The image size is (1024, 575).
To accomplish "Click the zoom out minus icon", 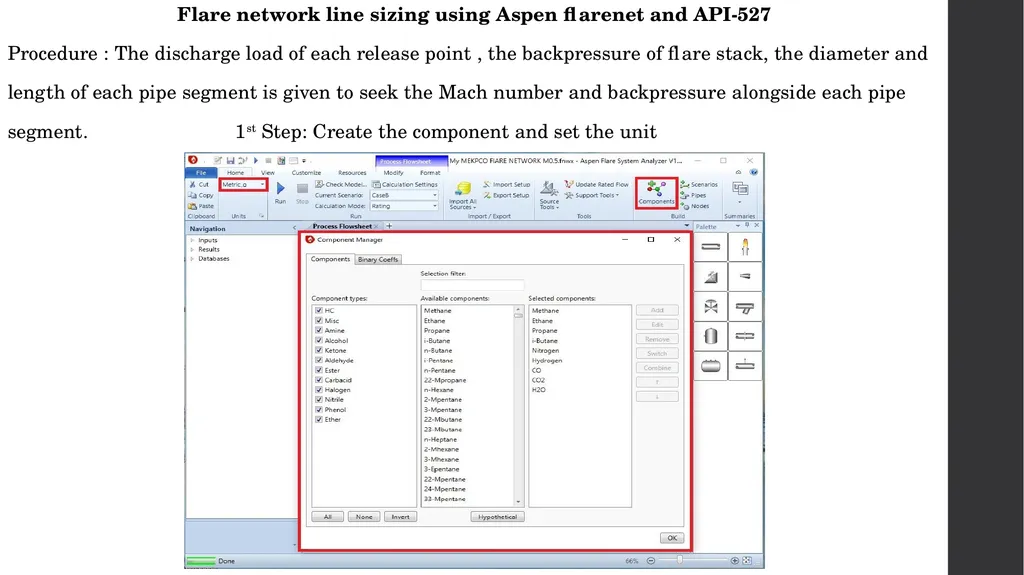I will point(650,561).
